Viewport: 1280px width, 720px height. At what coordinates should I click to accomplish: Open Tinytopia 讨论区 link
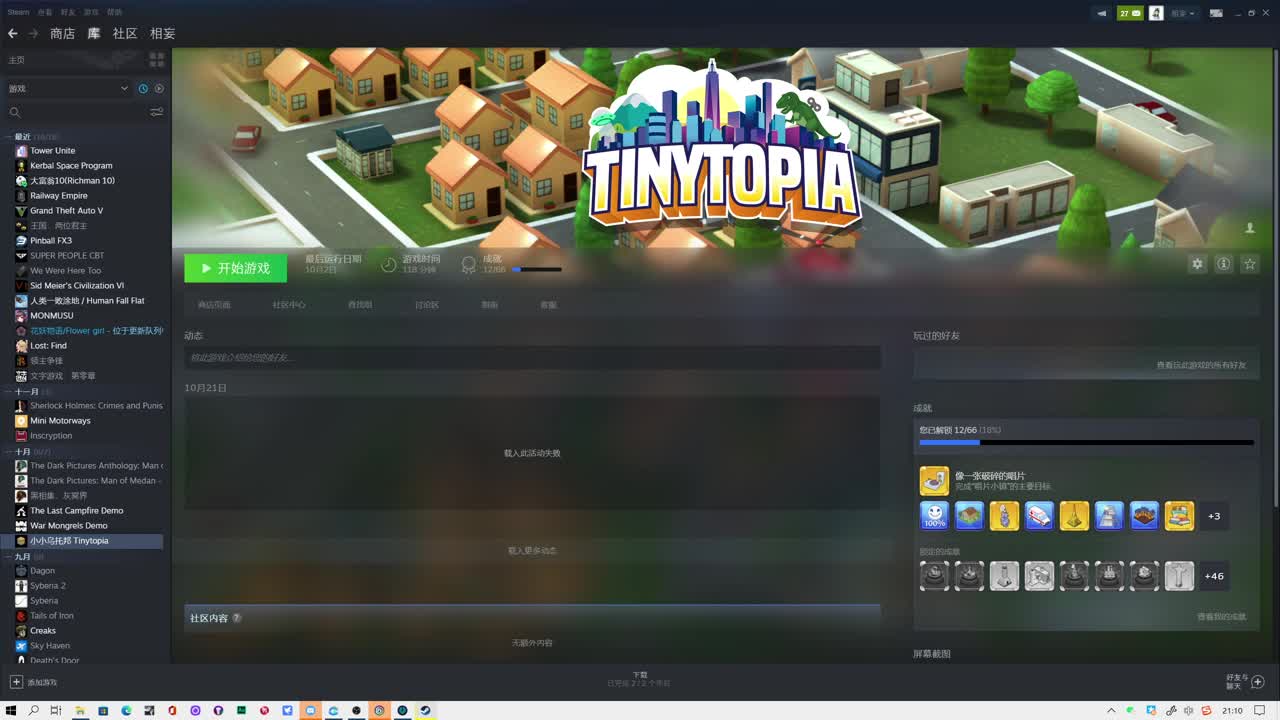pyautogui.click(x=427, y=304)
